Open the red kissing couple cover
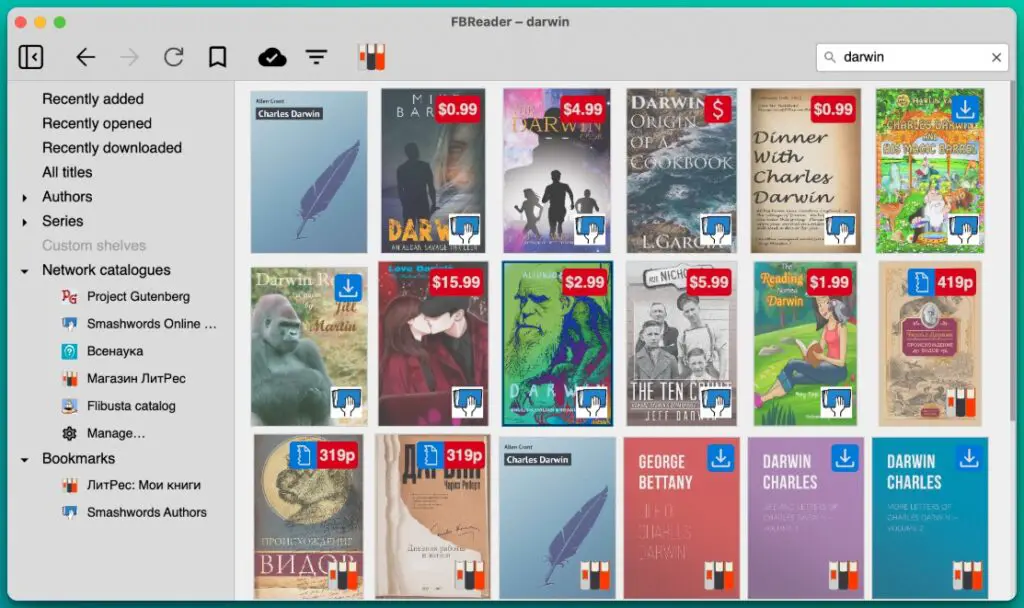 pos(433,344)
